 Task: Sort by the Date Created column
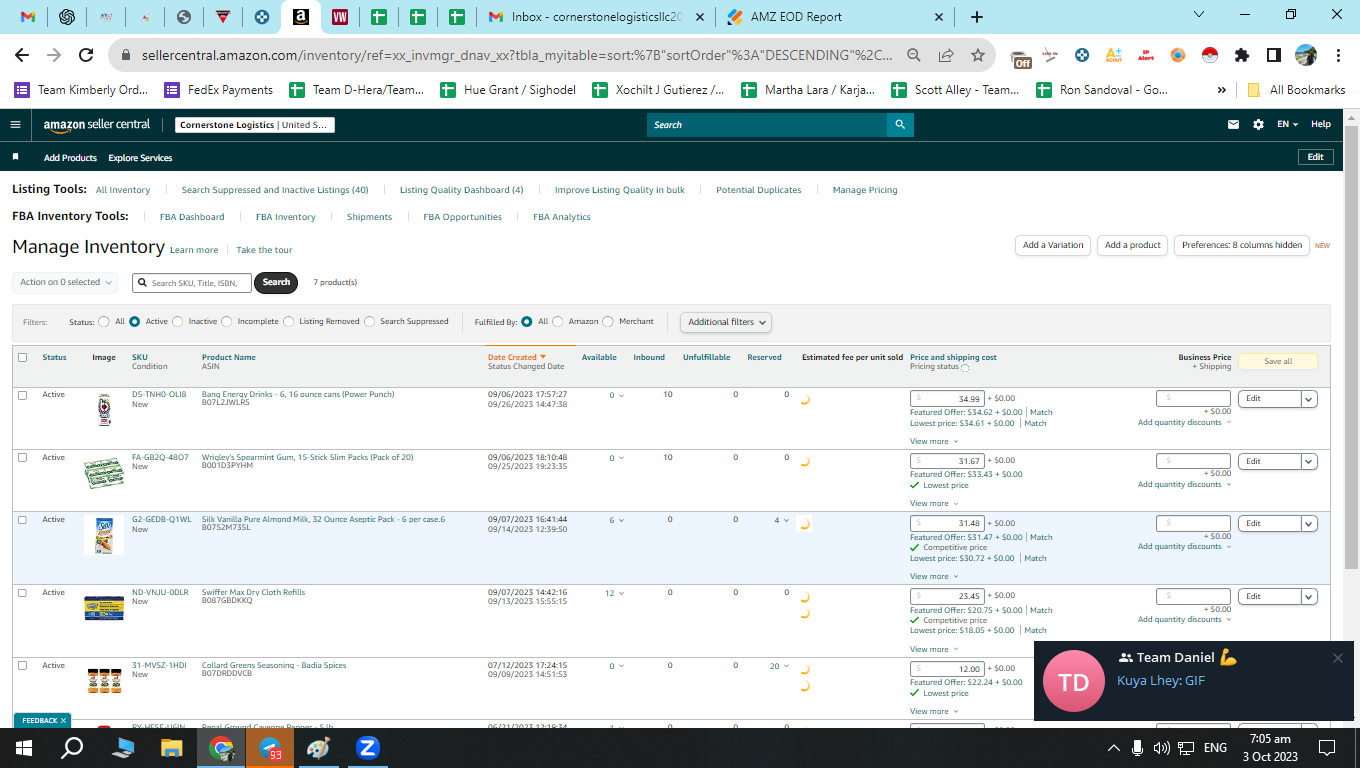(x=517, y=357)
